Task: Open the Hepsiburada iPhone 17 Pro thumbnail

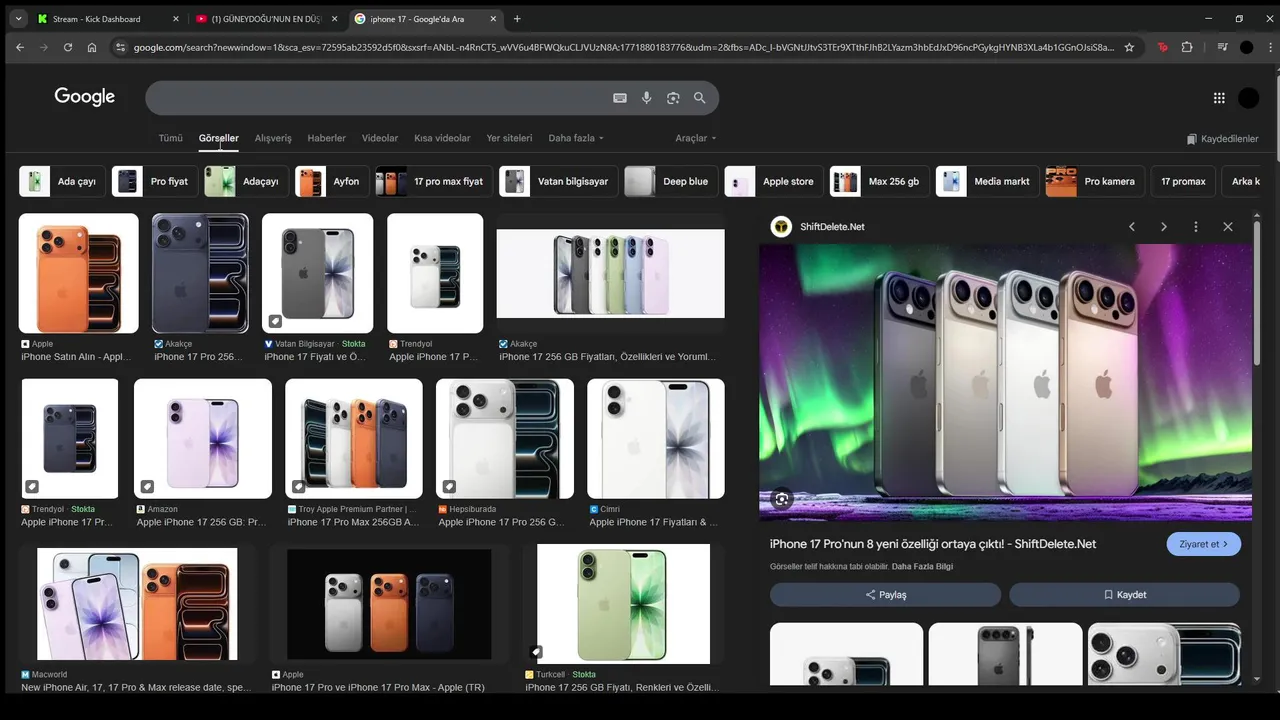Action: pyautogui.click(x=505, y=438)
